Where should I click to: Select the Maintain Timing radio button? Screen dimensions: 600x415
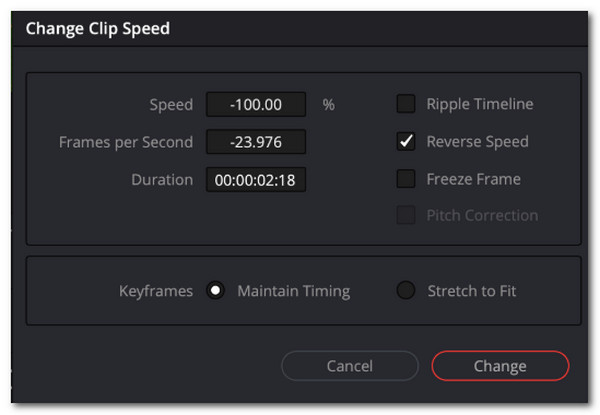[x=215, y=292]
